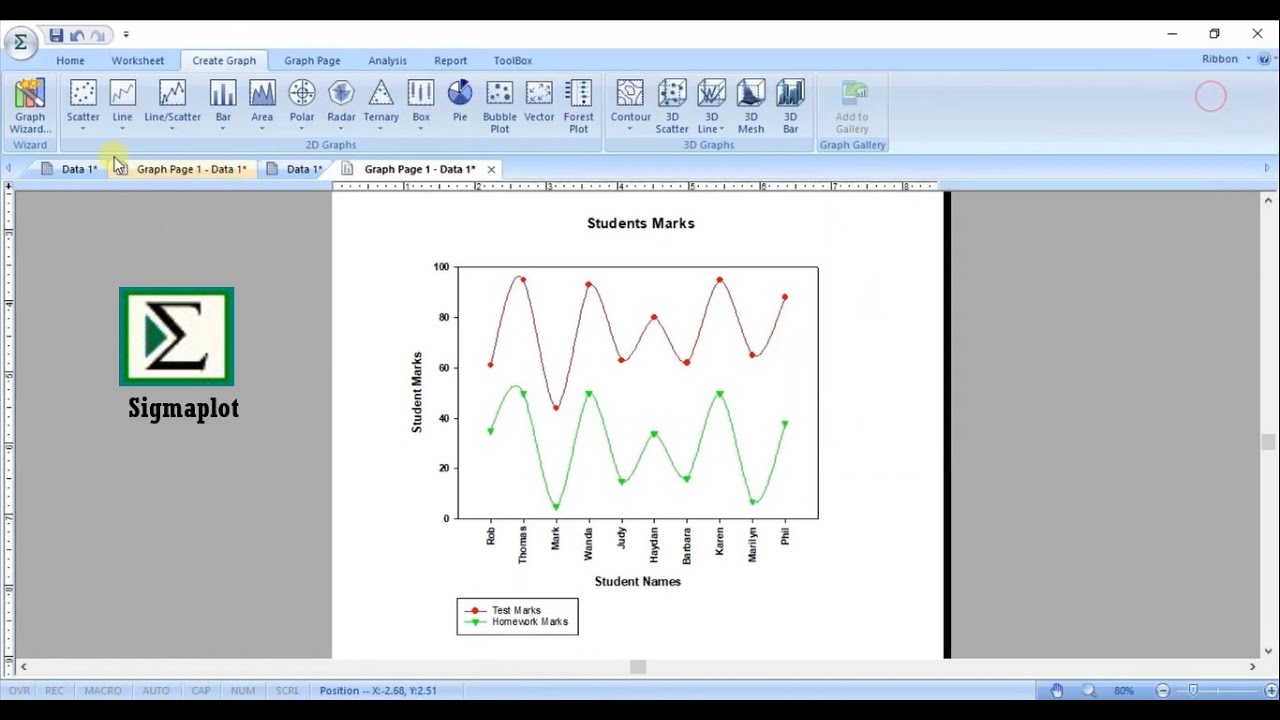Click the vertical scrollbar thumb
The image size is (1280, 720).
click(1268, 442)
